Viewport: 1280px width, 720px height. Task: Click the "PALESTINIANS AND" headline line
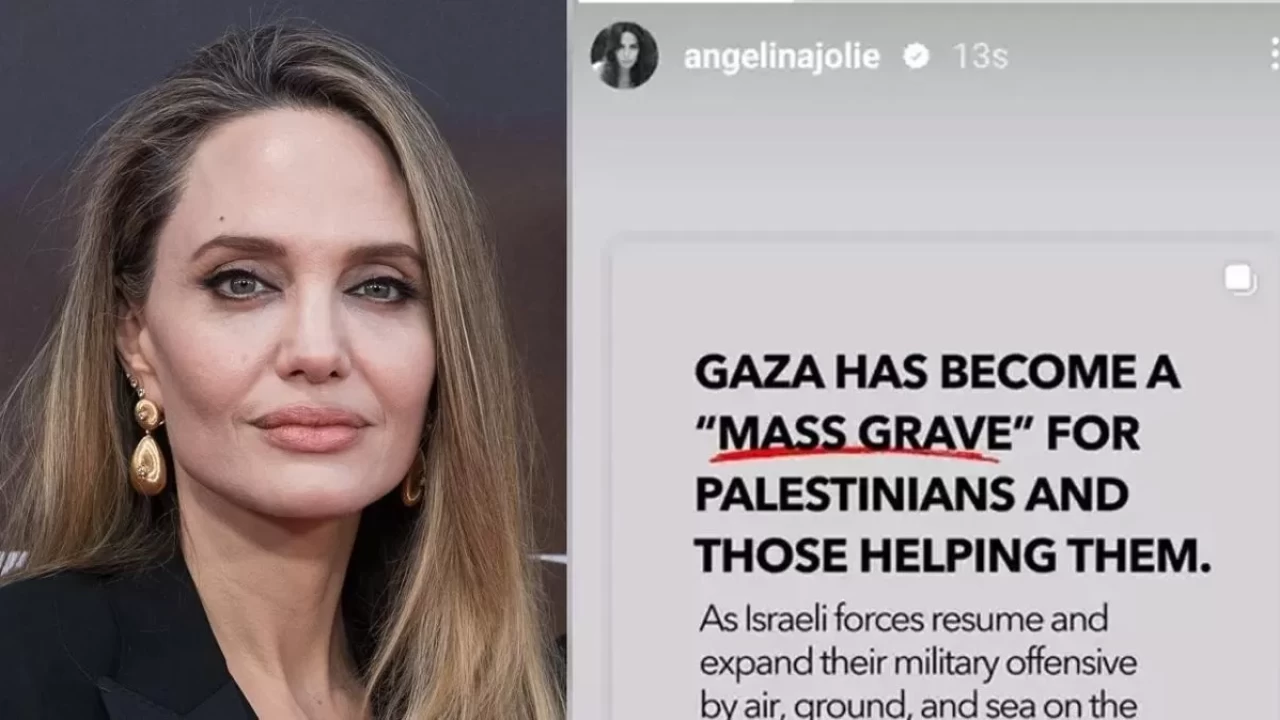[911, 494]
